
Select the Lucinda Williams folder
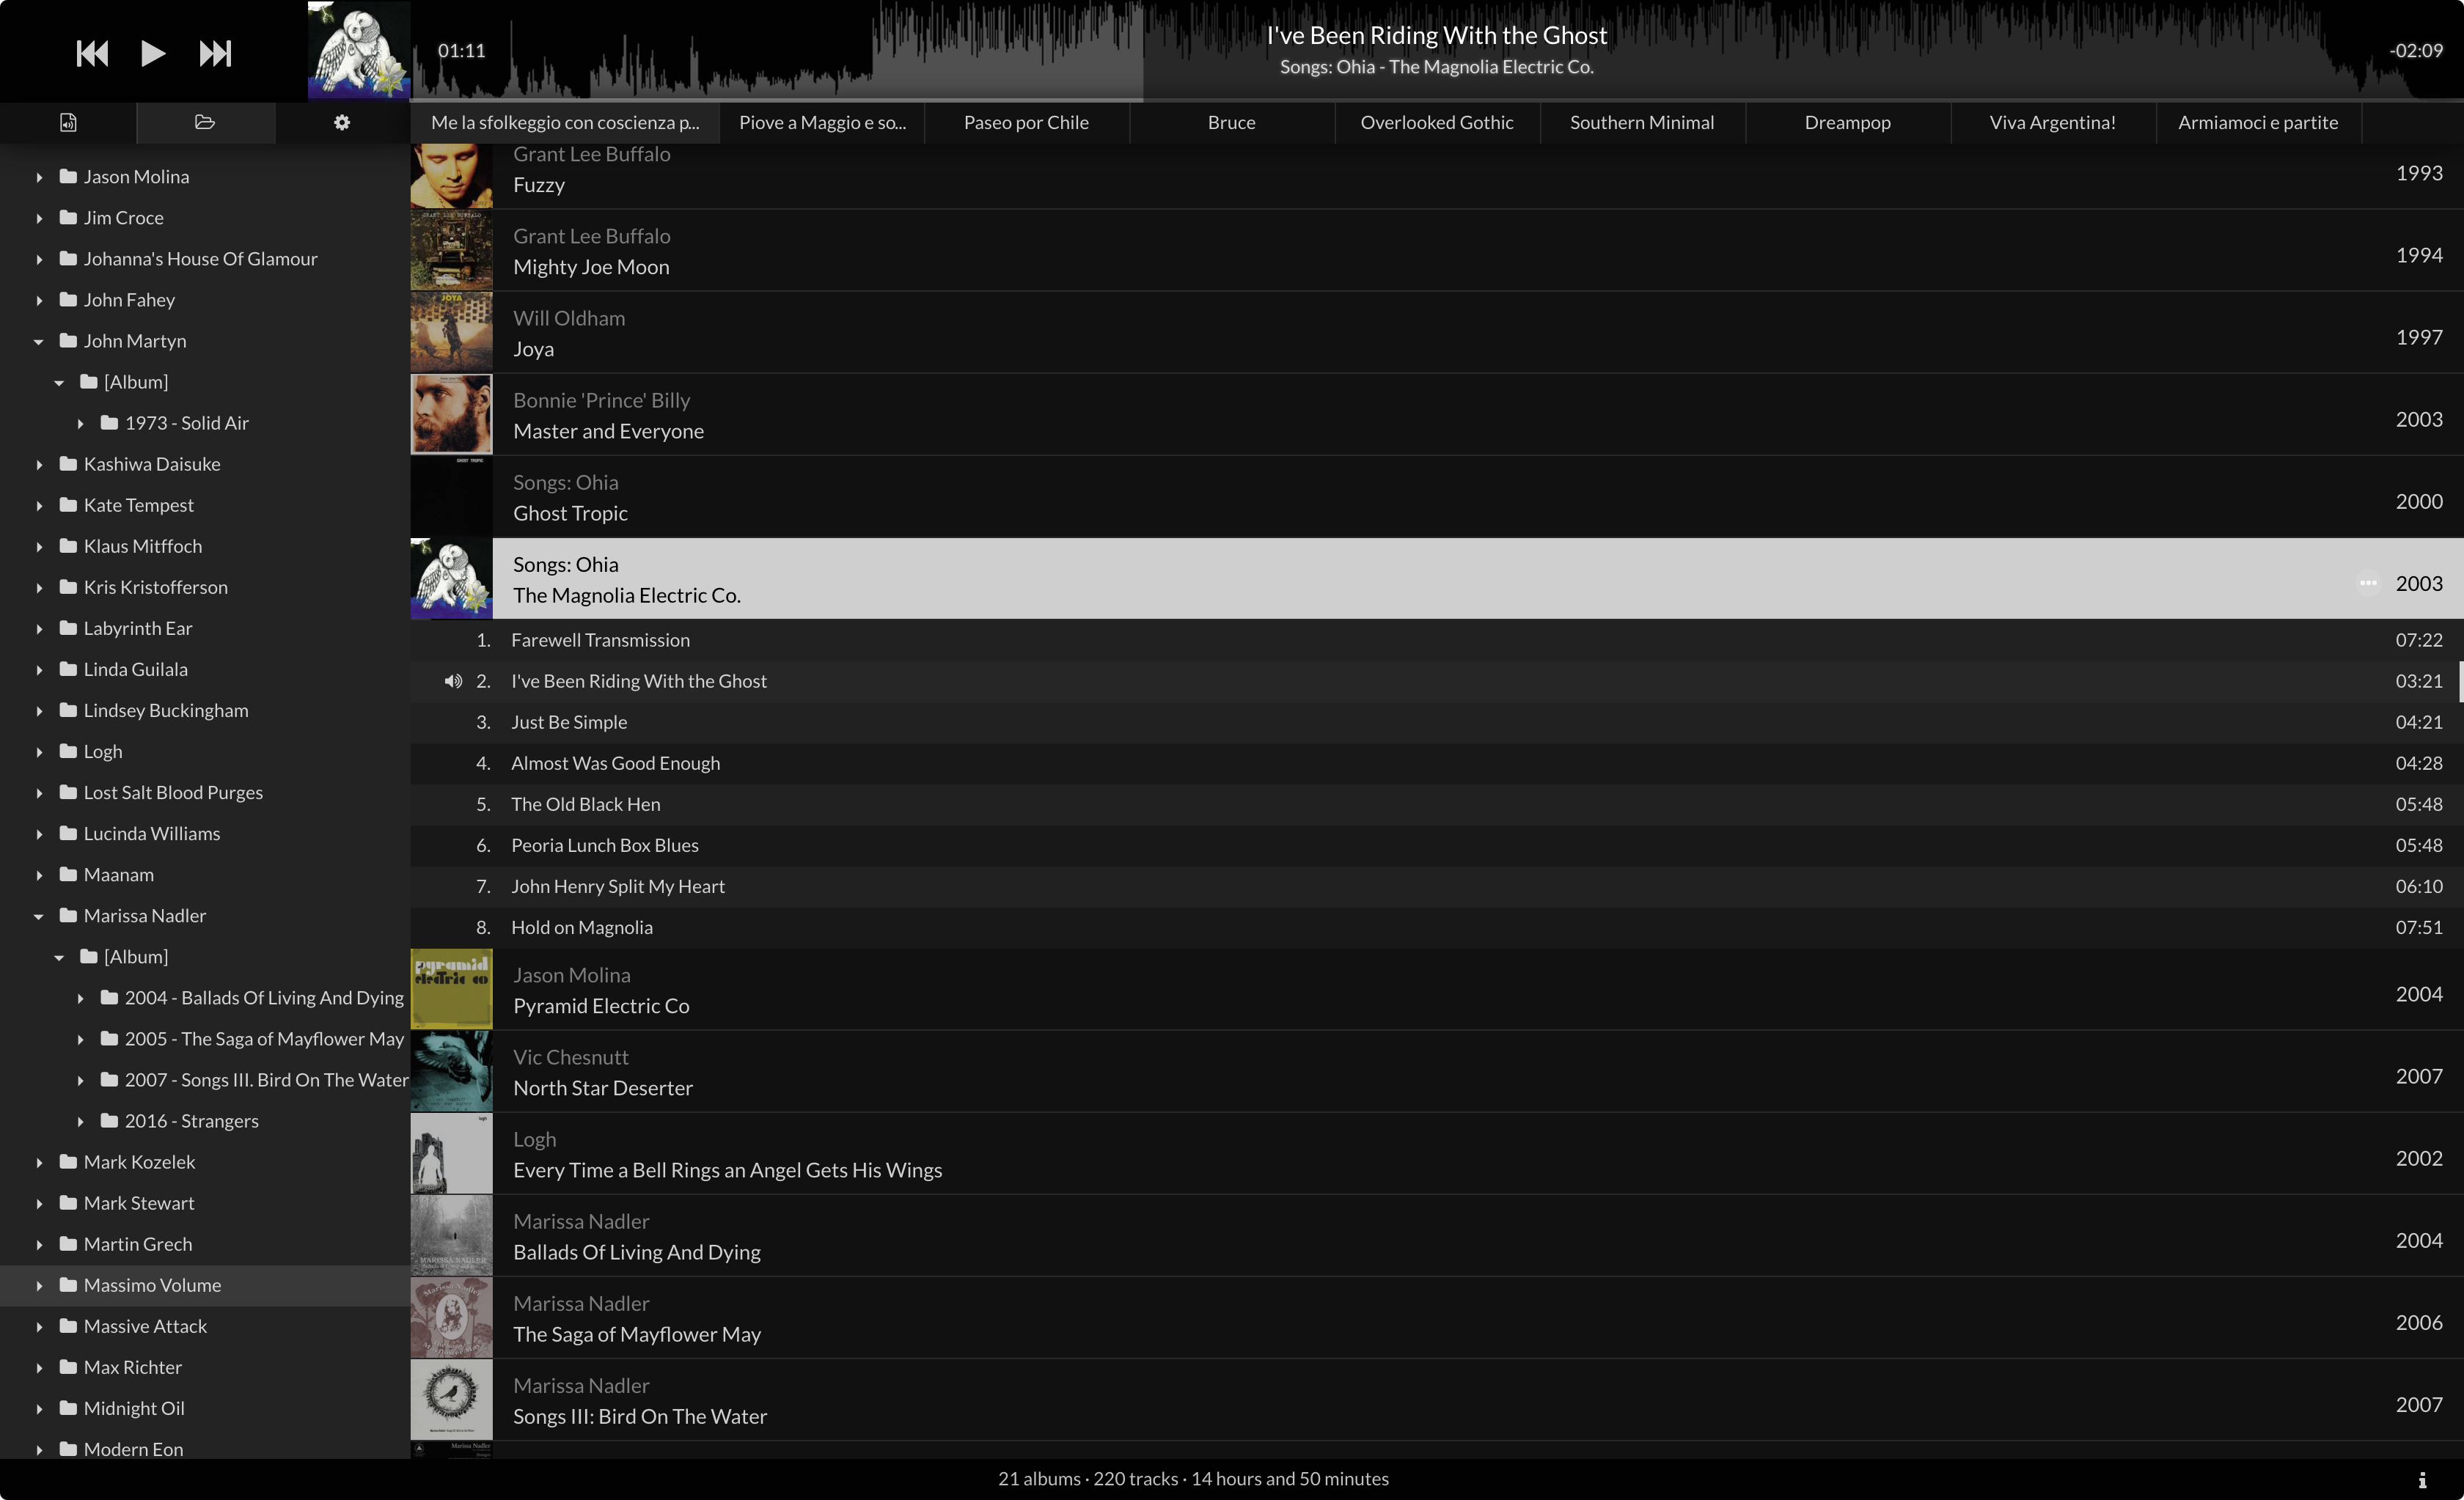151,833
